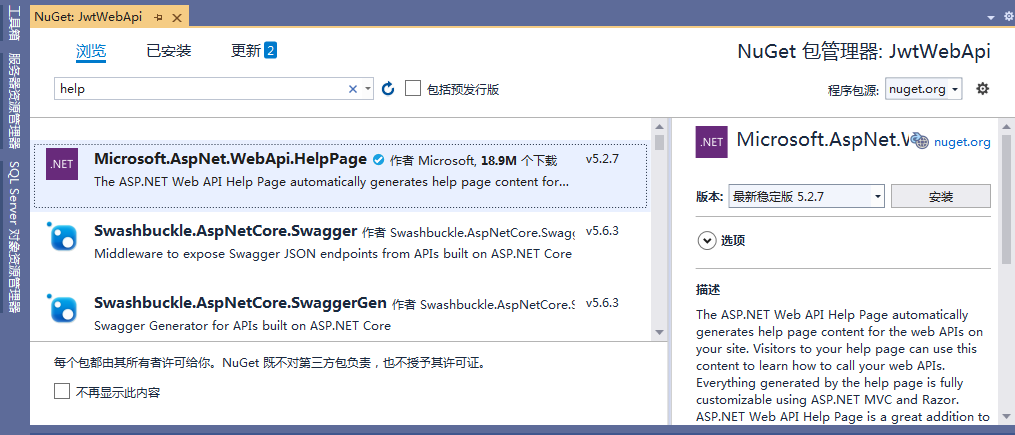Open the nuget.org link in details pane
Image resolution: width=1015 pixels, height=435 pixels.
[962, 142]
